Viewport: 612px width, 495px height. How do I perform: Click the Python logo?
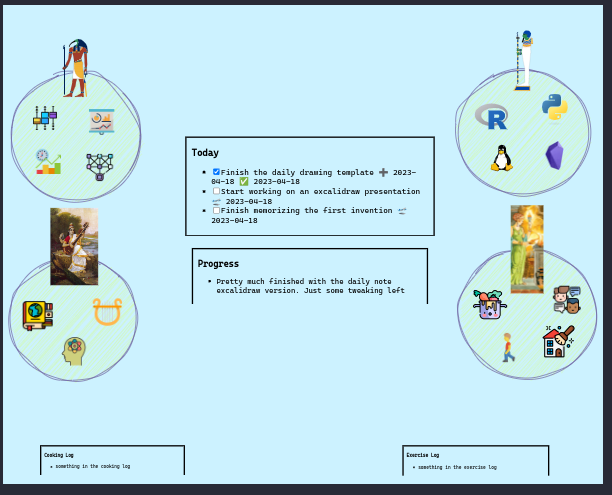555,107
